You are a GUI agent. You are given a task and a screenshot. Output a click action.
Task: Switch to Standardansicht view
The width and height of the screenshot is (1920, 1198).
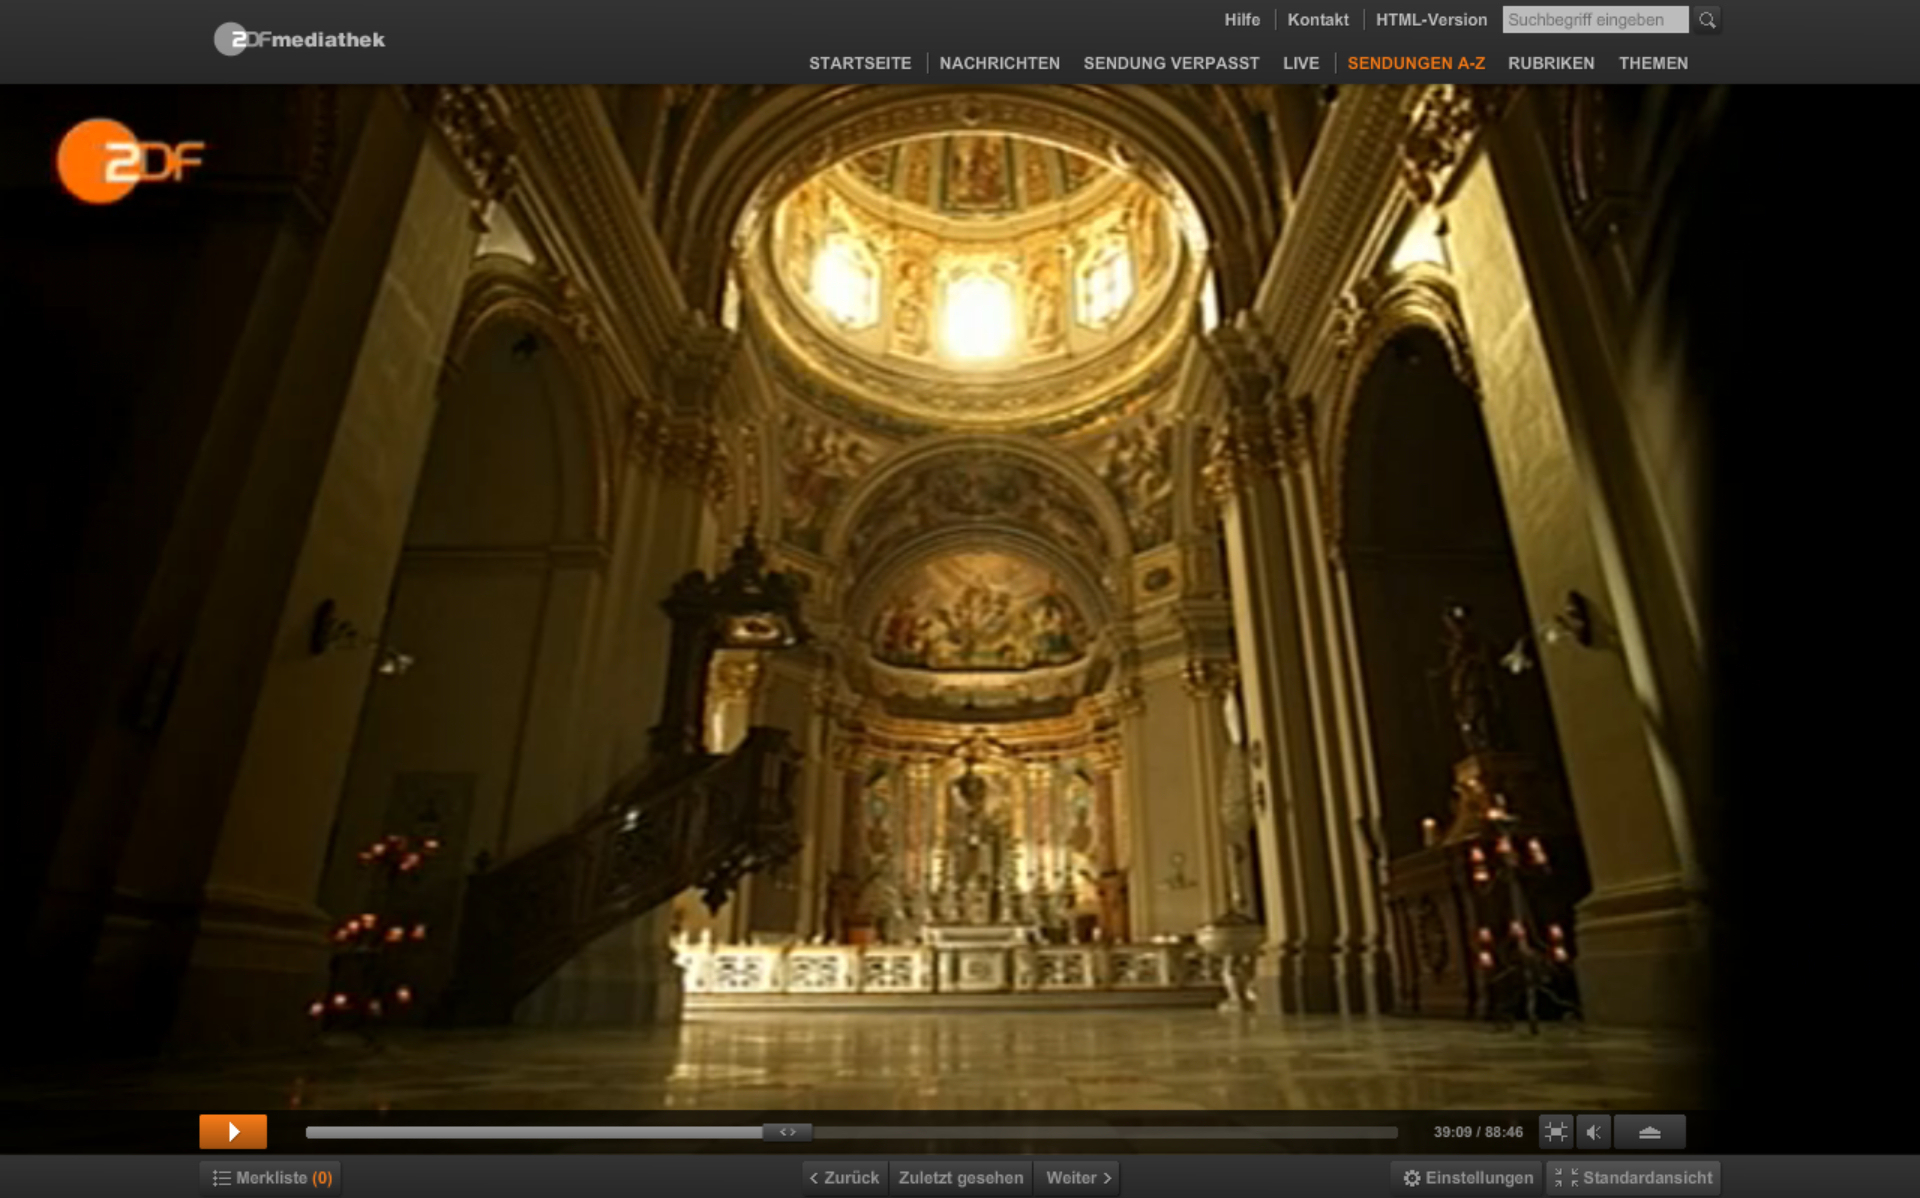click(x=1635, y=1178)
